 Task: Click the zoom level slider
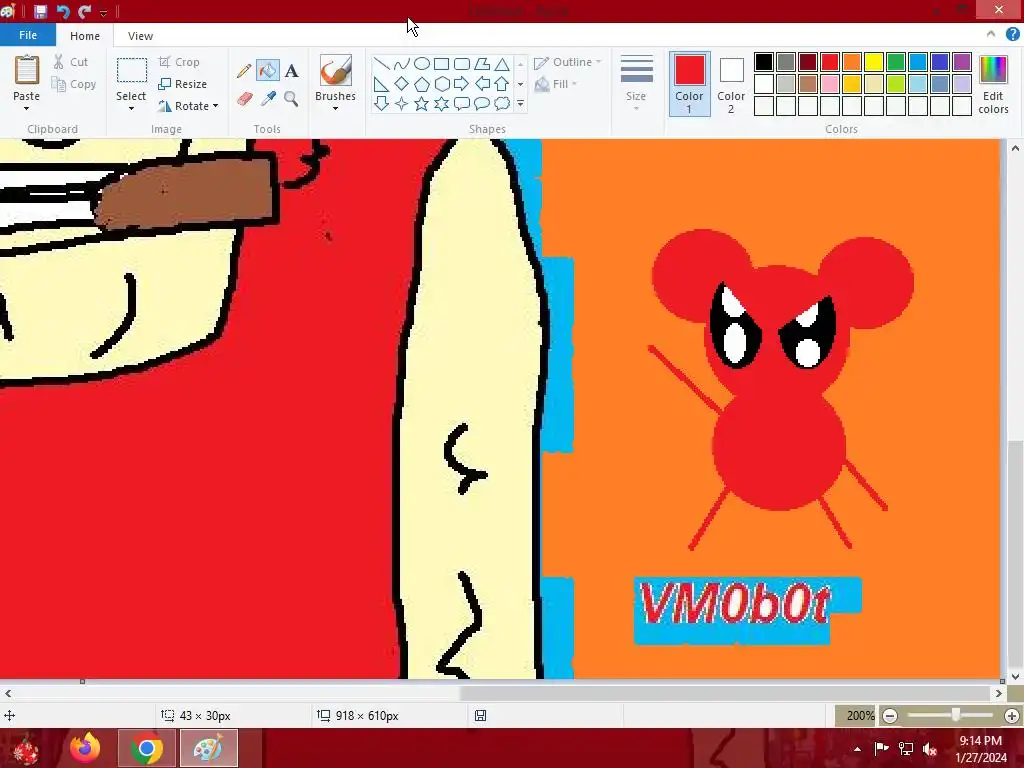click(x=955, y=716)
